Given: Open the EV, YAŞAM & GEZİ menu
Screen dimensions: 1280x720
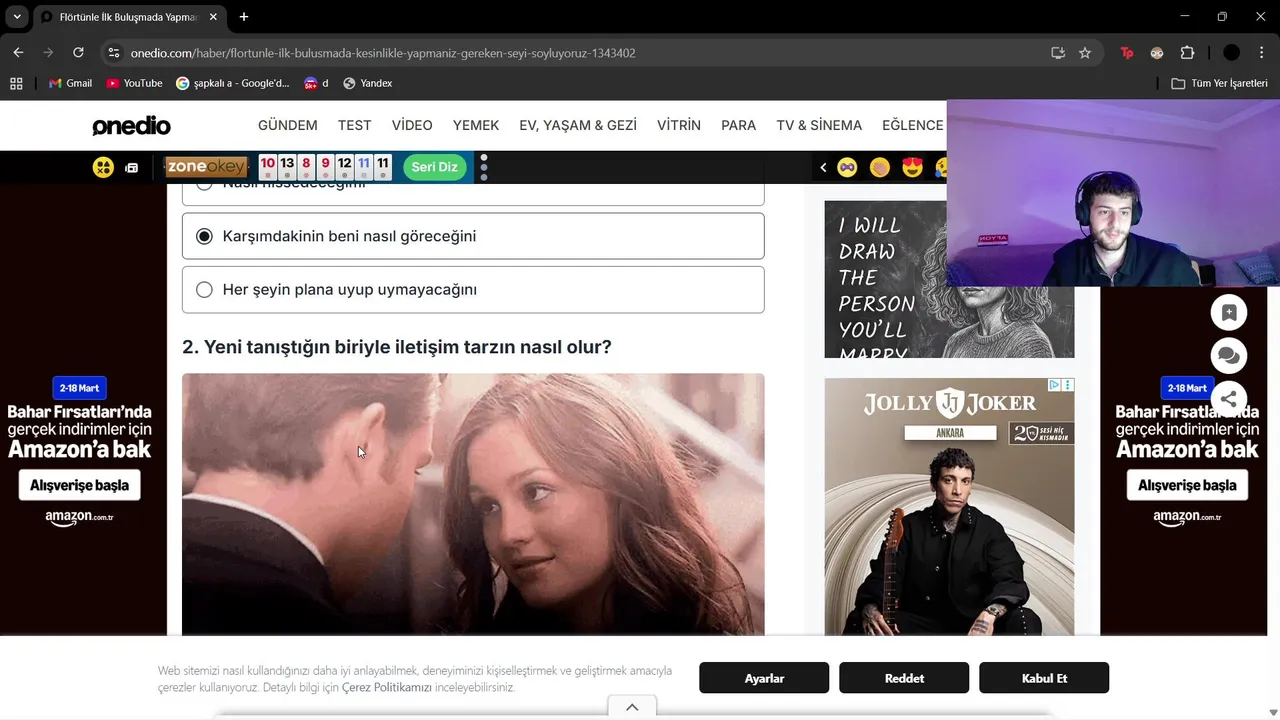Looking at the screenshot, I should [x=578, y=125].
